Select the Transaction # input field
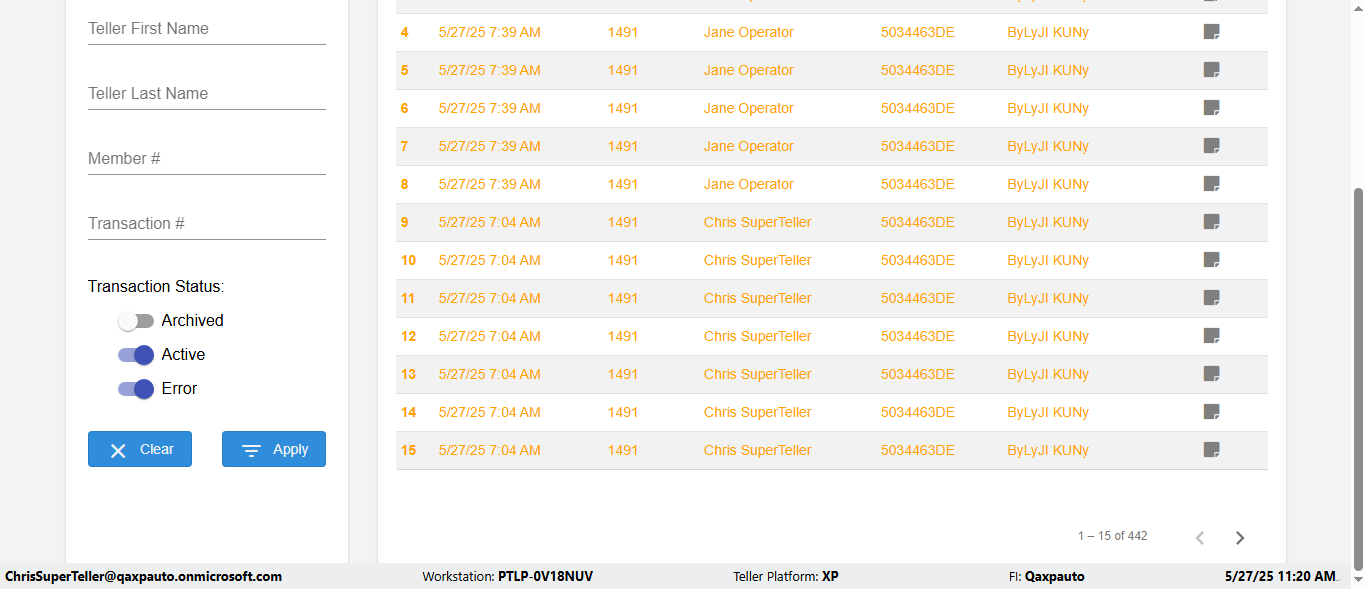This screenshot has height=589, width=1366. click(x=207, y=224)
